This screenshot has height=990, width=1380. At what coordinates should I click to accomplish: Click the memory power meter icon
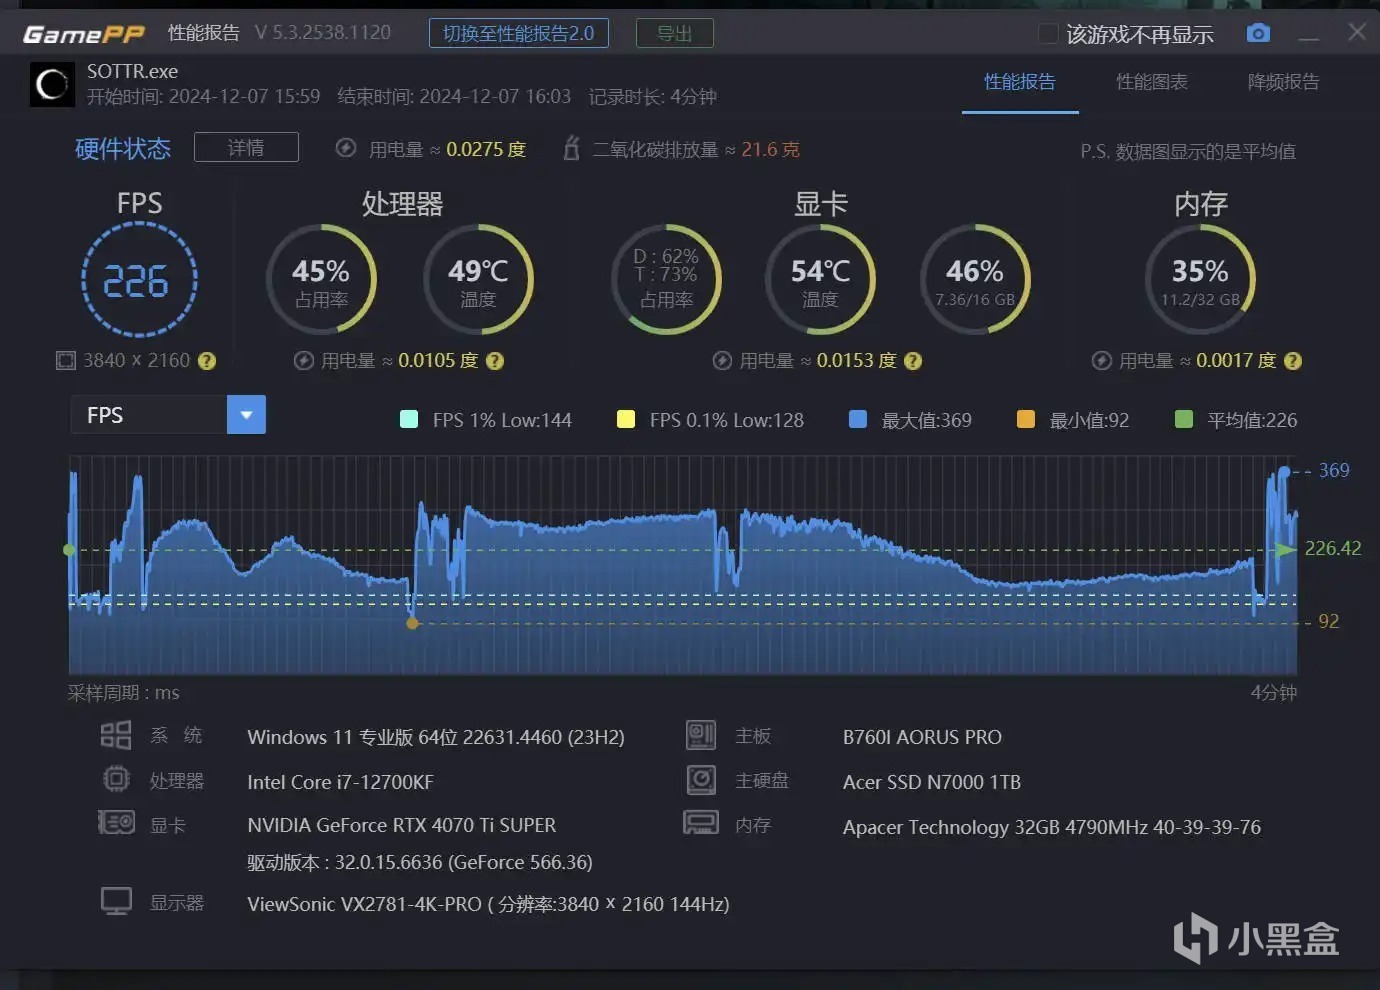(x=1102, y=361)
